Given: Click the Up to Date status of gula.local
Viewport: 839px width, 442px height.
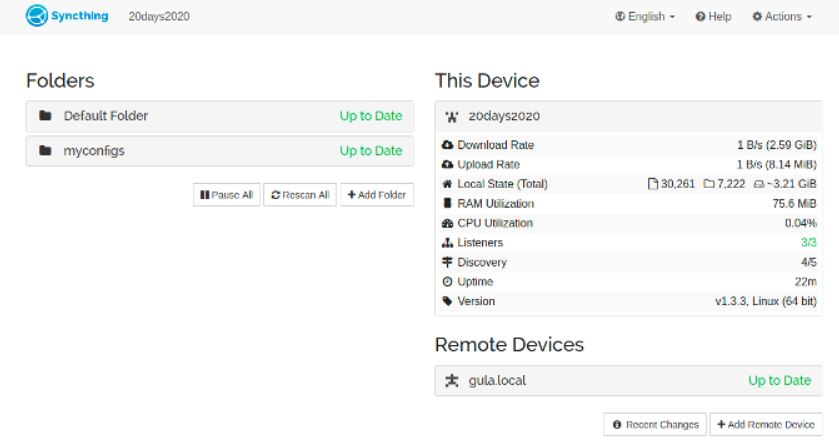Looking at the screenshot, I should (x=780, y=380).
